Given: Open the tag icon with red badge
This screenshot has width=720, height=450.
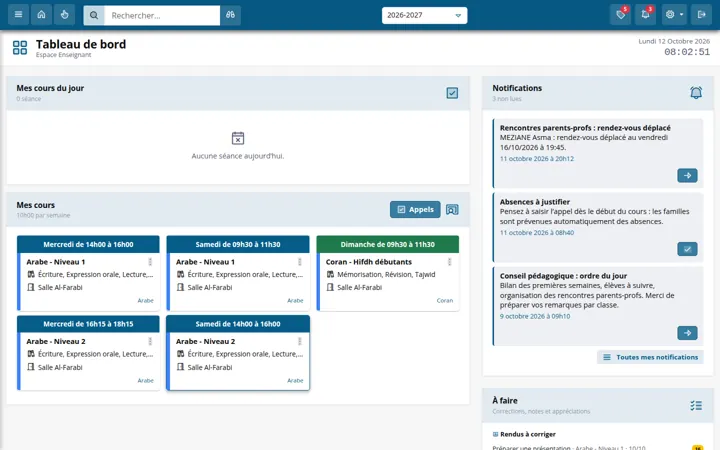Looking at the screenshot, I should click(621, 15).
